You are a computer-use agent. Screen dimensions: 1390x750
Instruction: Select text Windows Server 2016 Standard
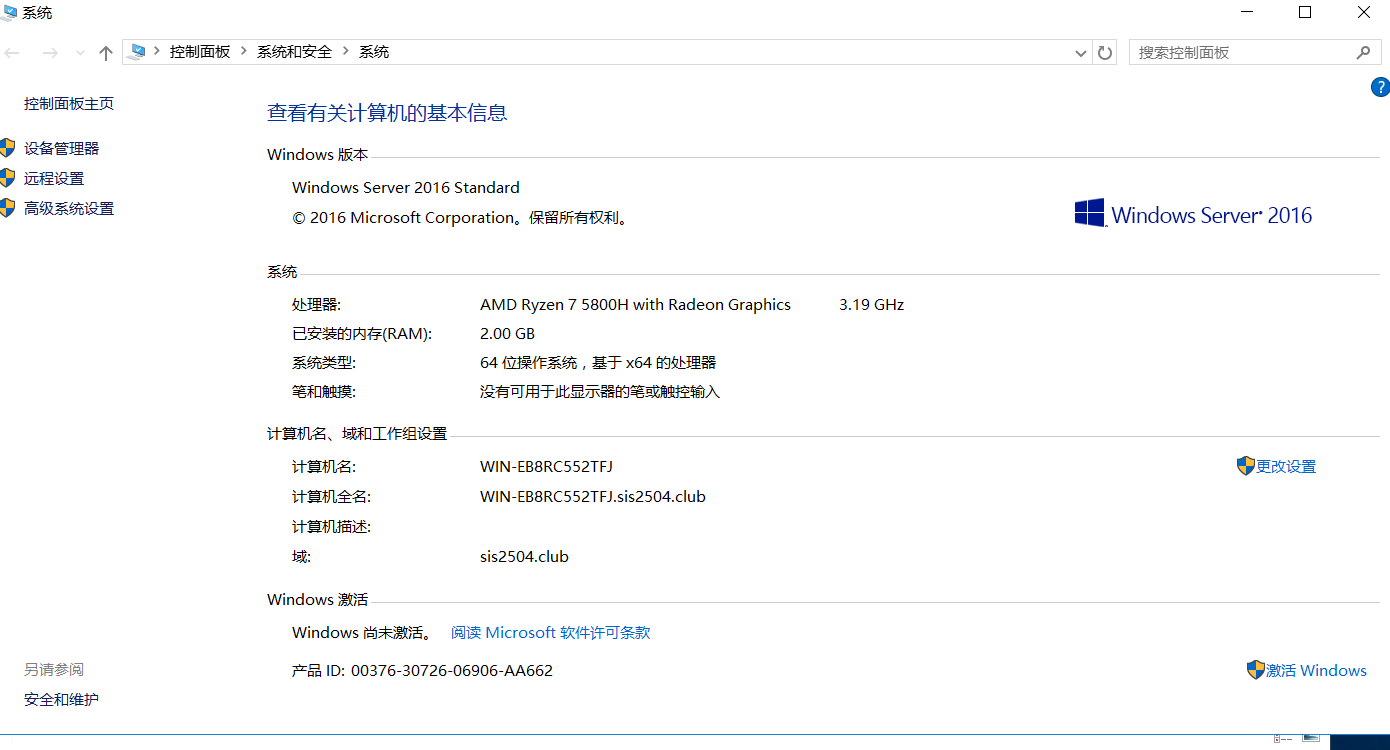405,188
